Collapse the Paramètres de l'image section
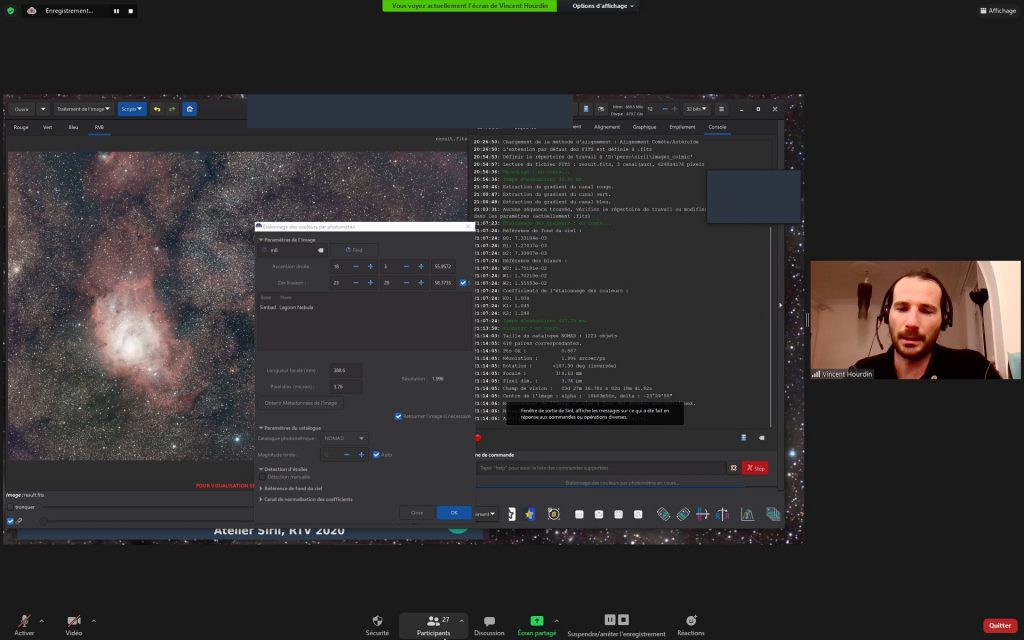This screenshot has width=1024, height=640. pyautogui.click(x=261, y=240)
